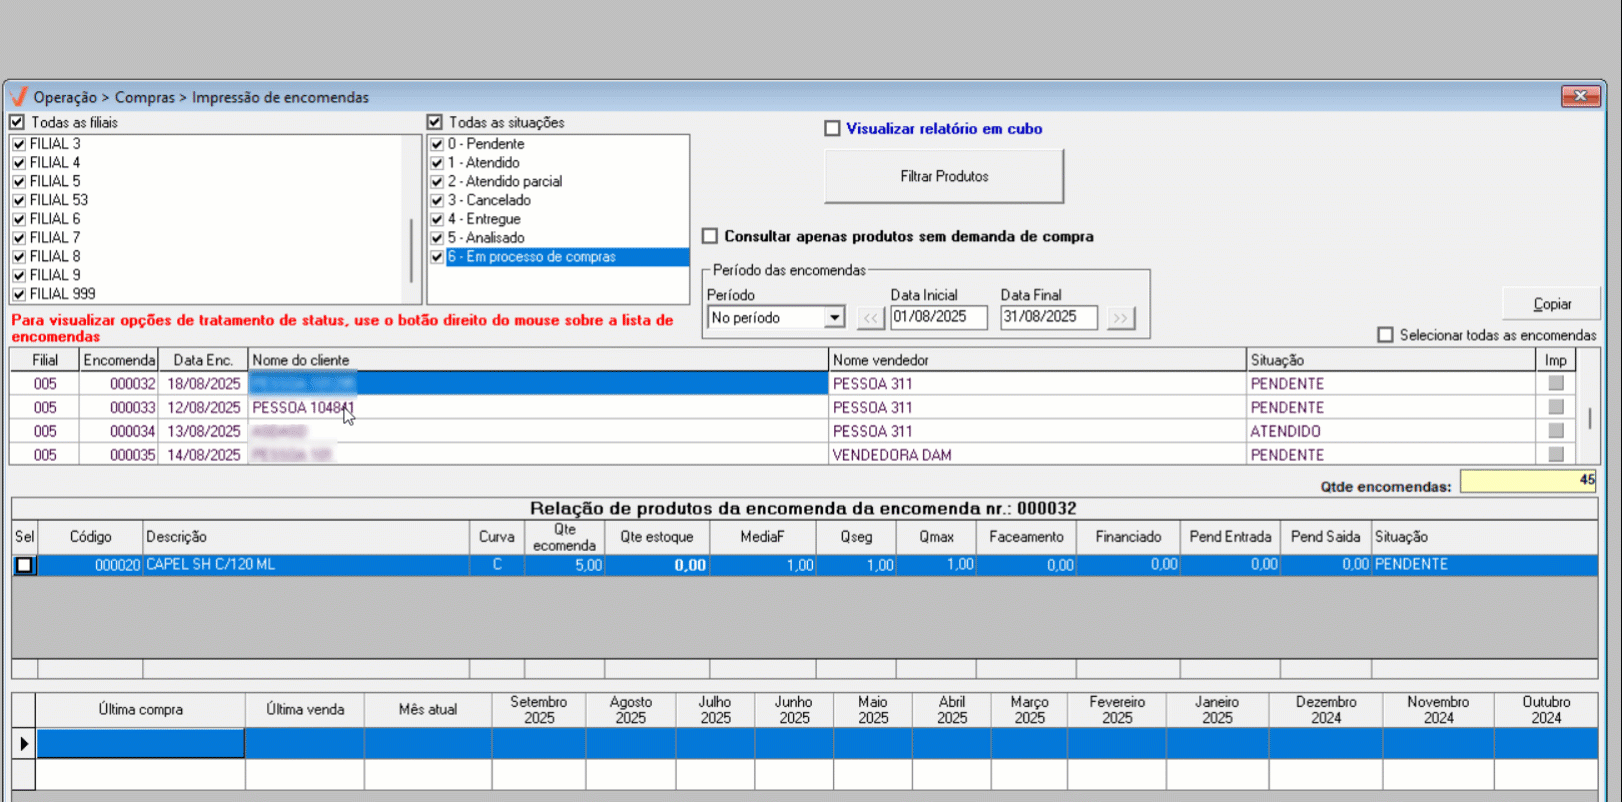Click the Copiar button
This screenshot has width=1622, height=802.
(x=1551, y=304)
